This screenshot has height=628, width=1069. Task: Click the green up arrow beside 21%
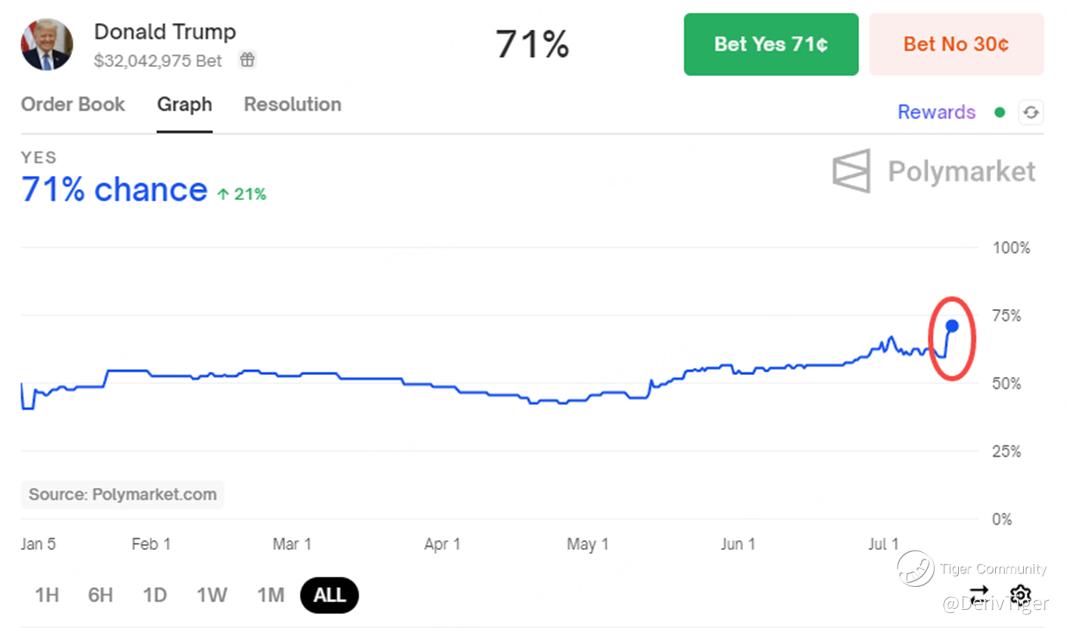click(223, 194)
